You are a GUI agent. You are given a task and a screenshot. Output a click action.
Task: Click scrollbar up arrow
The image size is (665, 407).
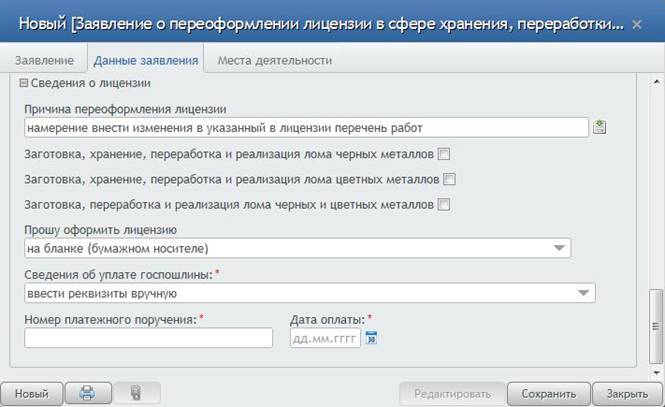[657, 81]
